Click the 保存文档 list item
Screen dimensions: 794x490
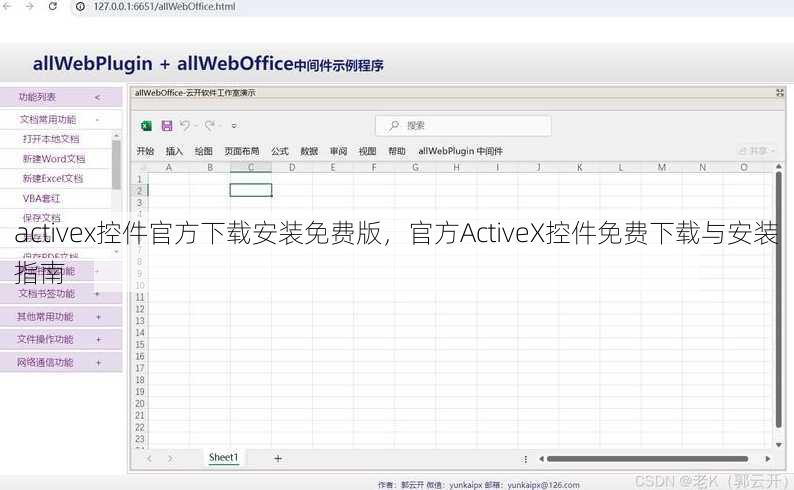coord(42,218)
